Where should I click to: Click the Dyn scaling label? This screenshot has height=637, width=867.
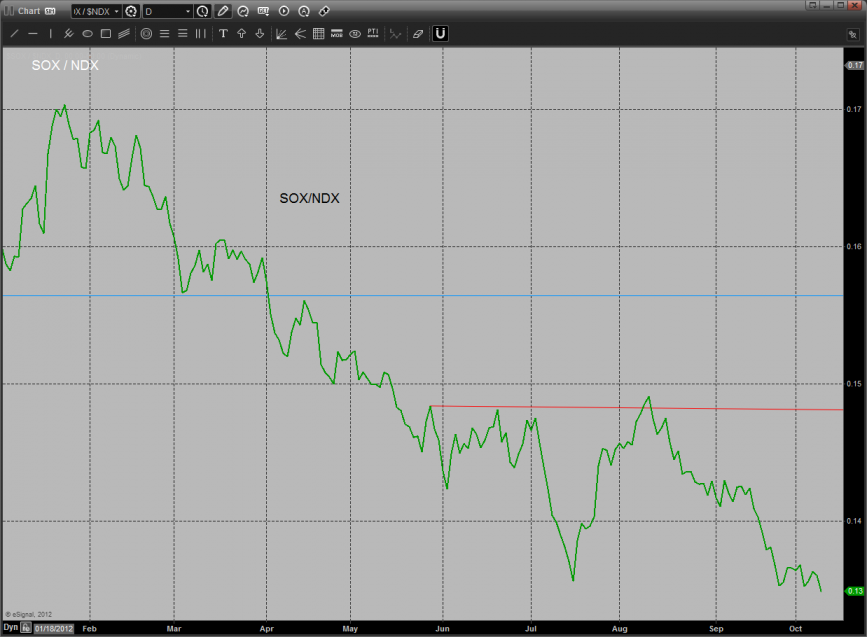[11, 627]
